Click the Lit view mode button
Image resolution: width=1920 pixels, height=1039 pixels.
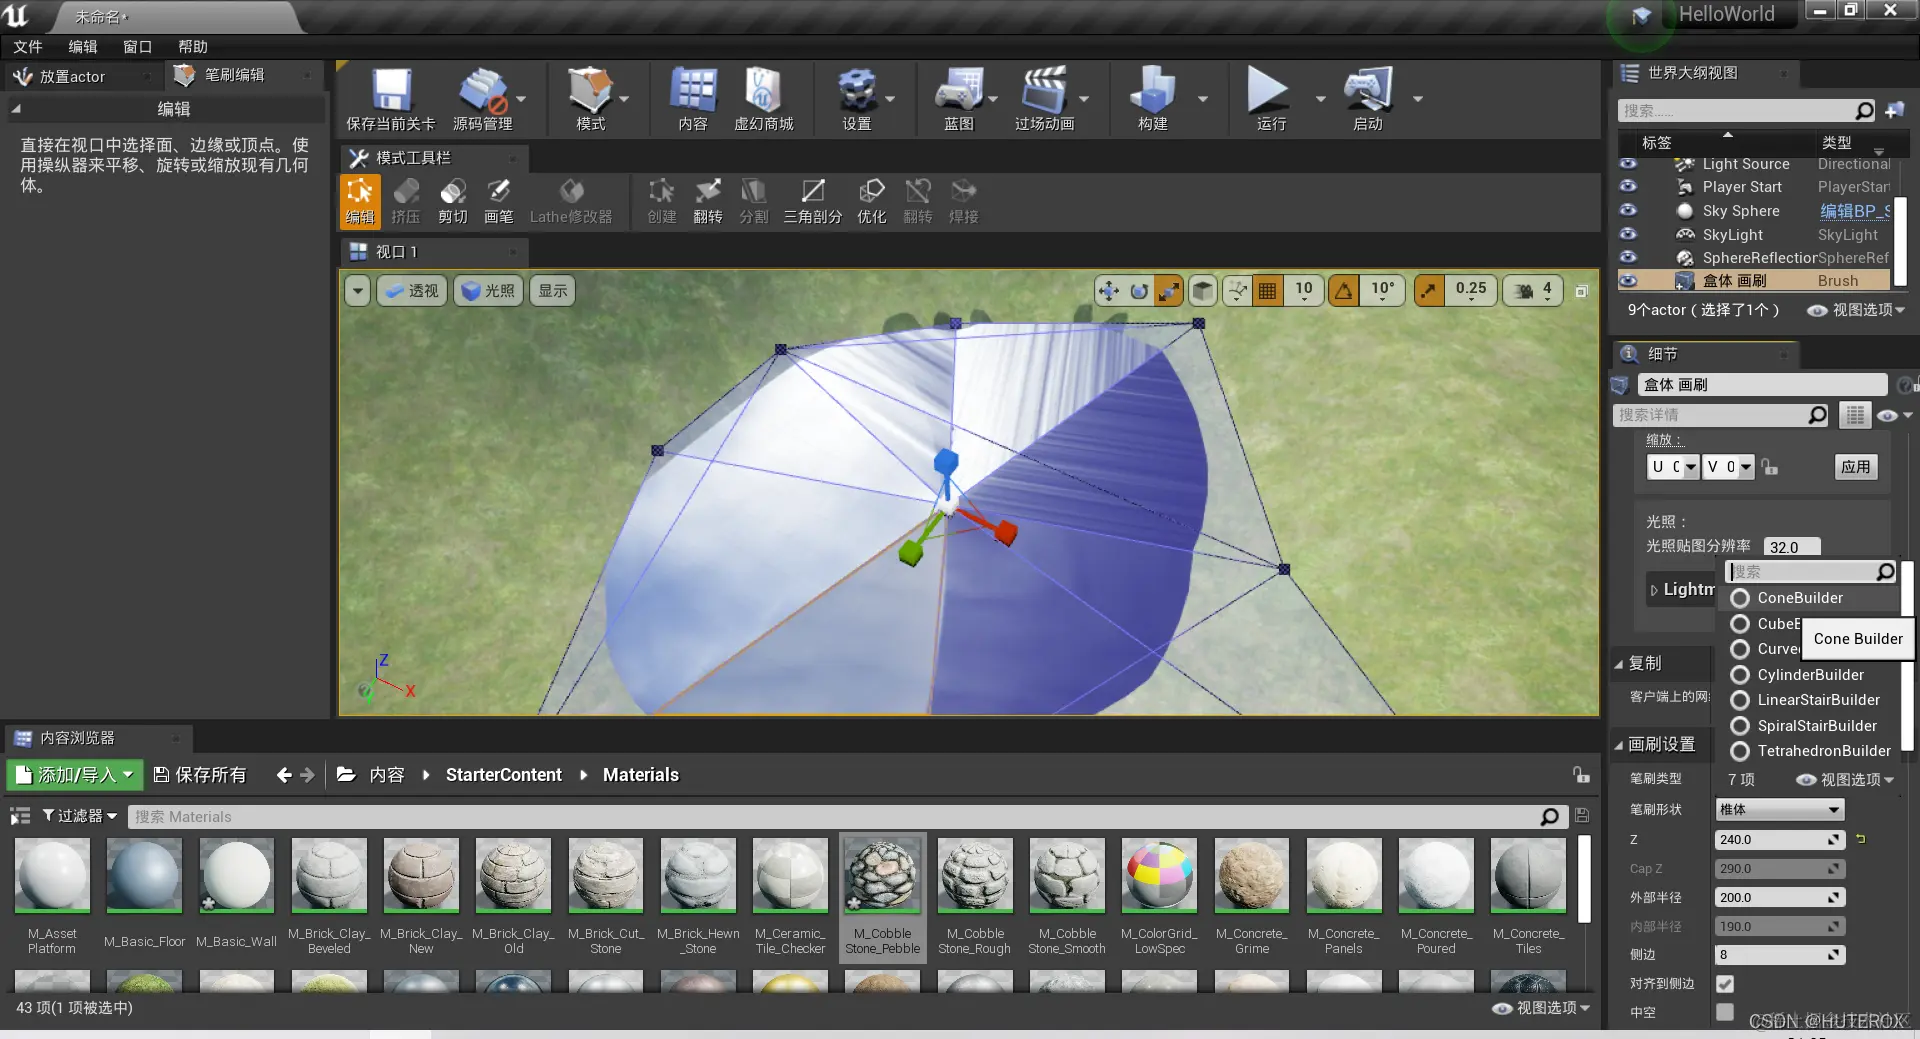point(488,291)
